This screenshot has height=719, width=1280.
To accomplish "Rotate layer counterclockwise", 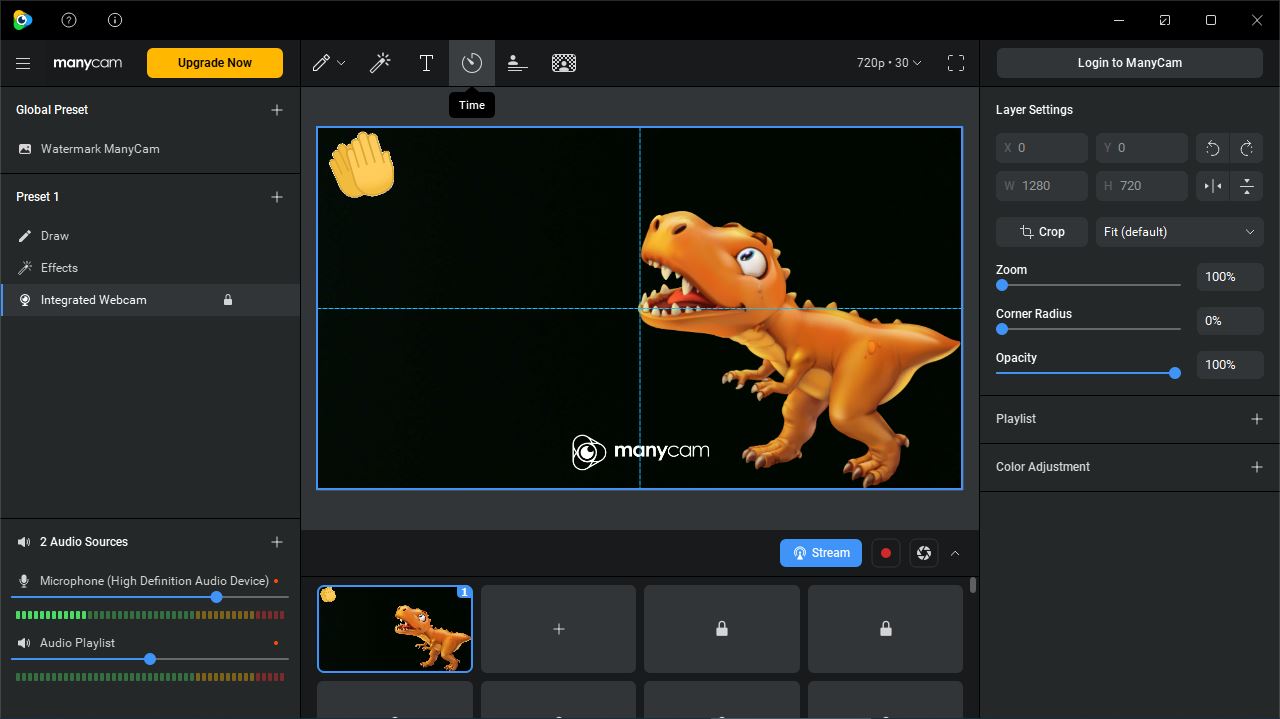I will point(1213,148).
